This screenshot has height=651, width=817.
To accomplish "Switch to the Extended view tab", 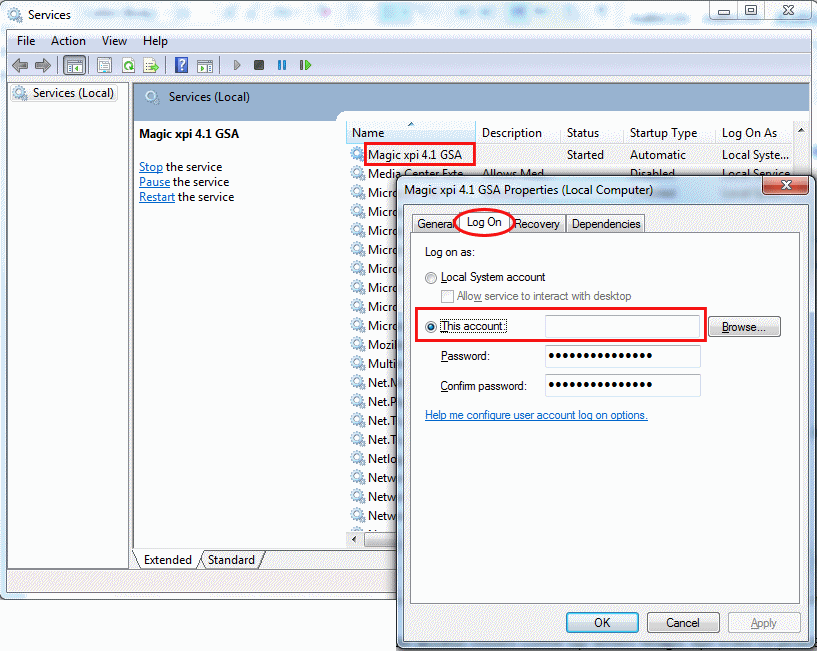I will [167, 560].
